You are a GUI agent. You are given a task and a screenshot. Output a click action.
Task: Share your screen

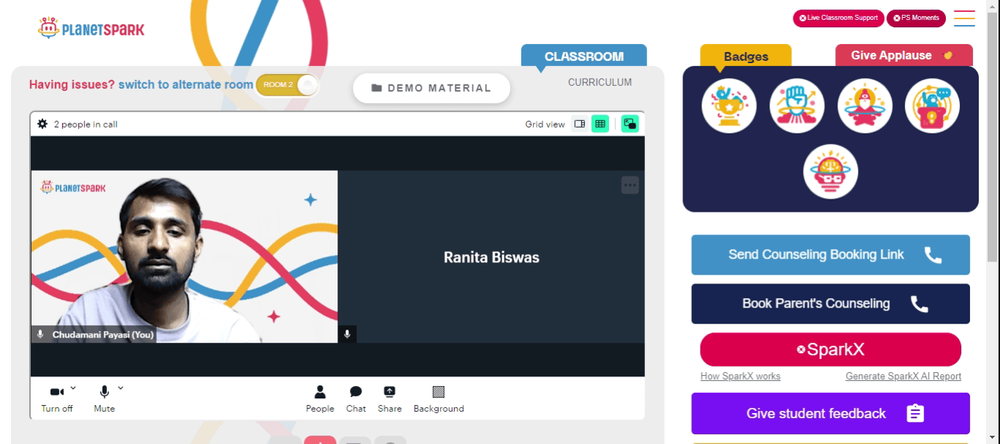(x=389, y=399)
